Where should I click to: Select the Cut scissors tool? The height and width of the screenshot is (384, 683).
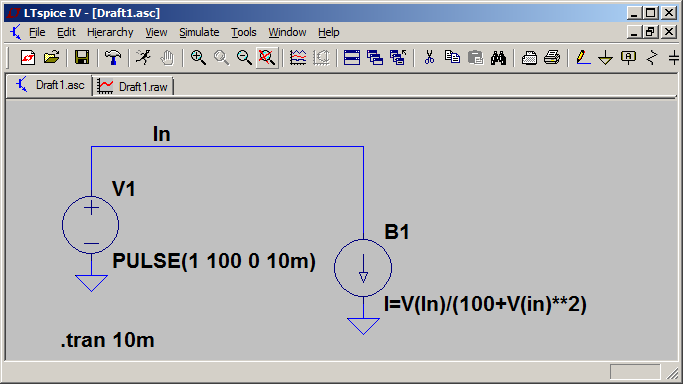coord(429,57)
